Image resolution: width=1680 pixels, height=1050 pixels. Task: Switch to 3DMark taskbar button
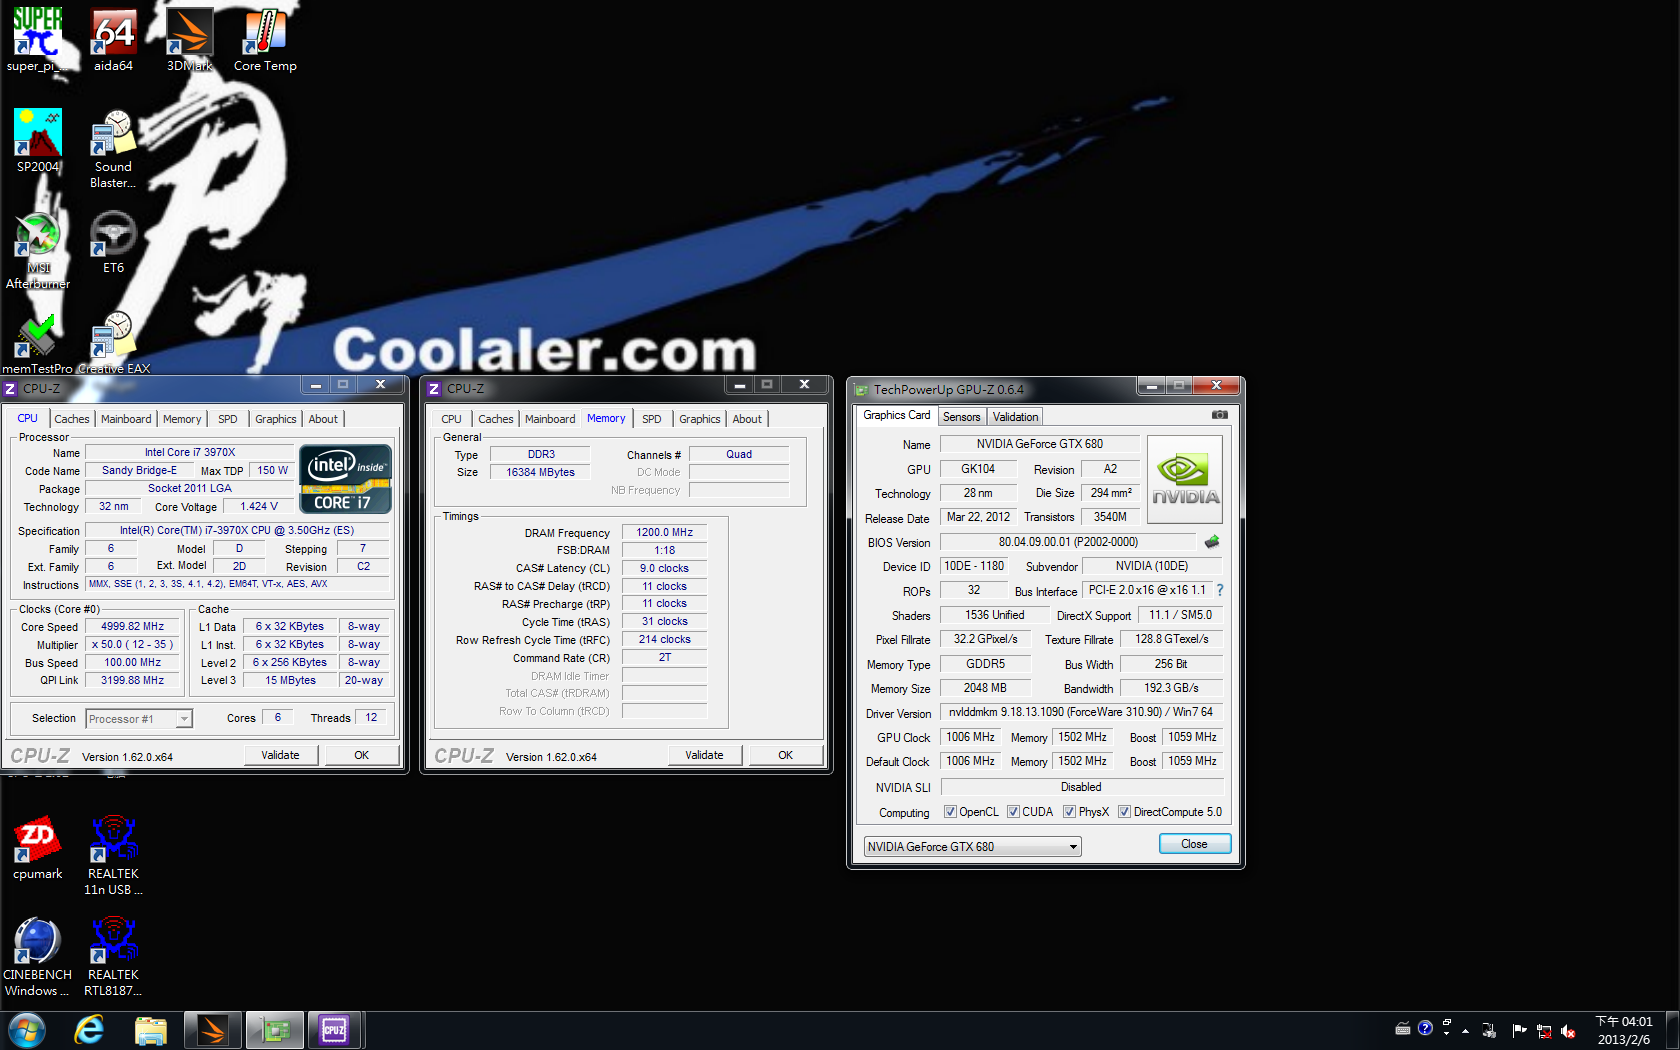pos(213,1030)
